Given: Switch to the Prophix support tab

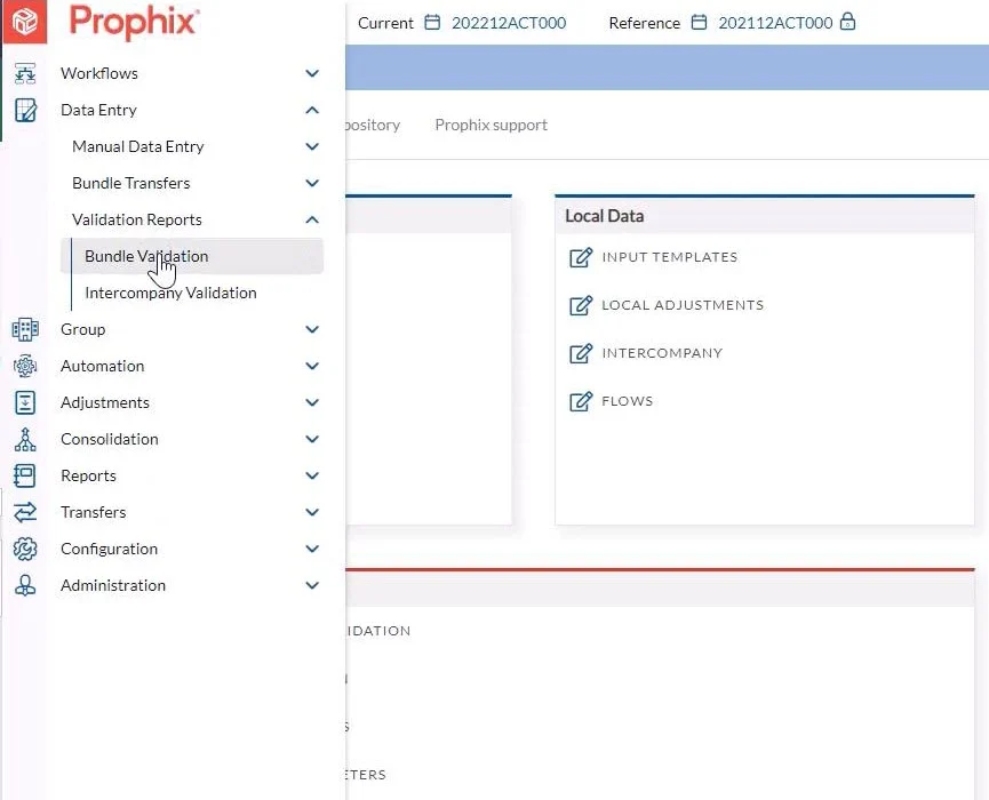Looking at the screenshot, I should 491,125.
